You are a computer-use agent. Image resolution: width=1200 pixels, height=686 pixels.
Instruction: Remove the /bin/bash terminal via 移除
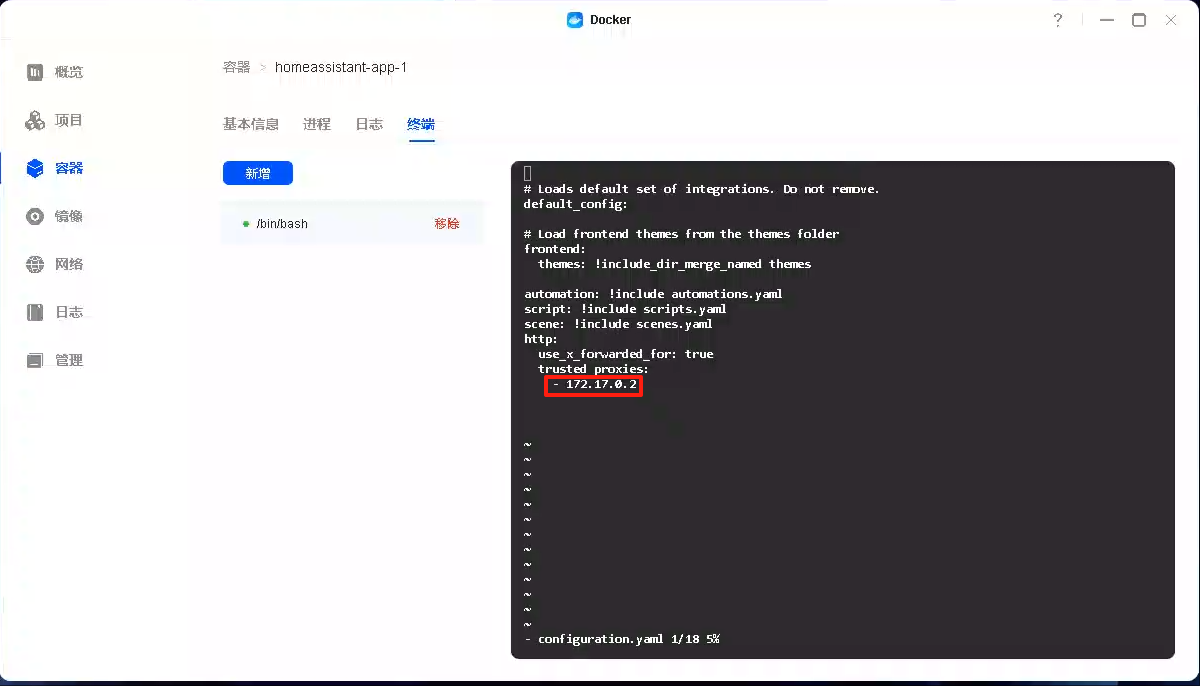tap(447, 223)
